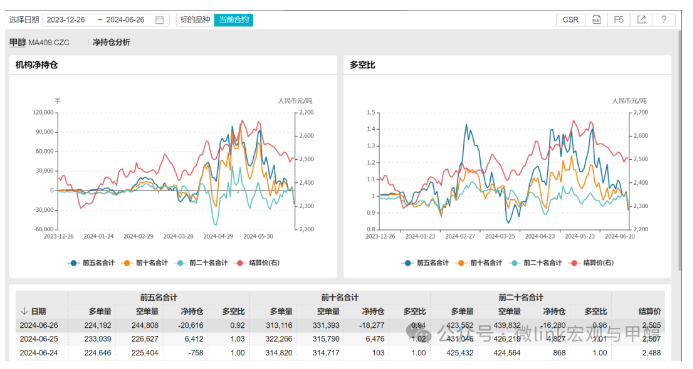
Task: Select the 当前合约 tab
Action: 234,20
